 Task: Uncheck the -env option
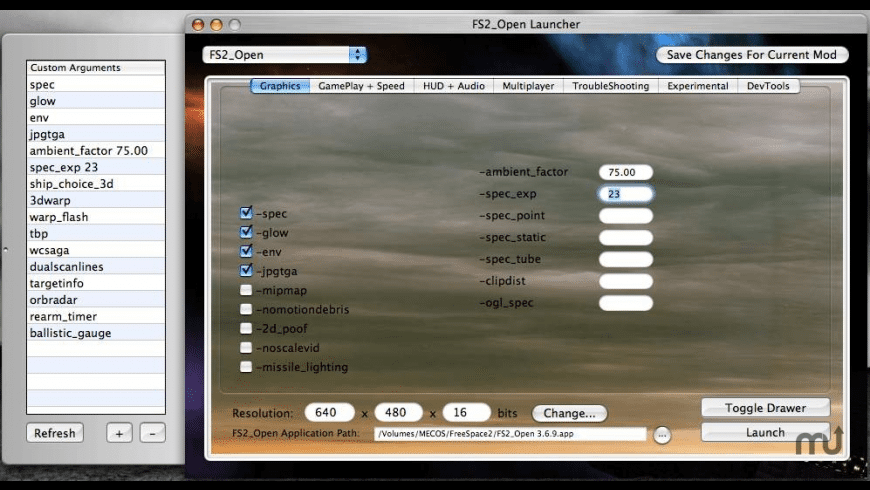pyautogui.click(x=246, y=251)
